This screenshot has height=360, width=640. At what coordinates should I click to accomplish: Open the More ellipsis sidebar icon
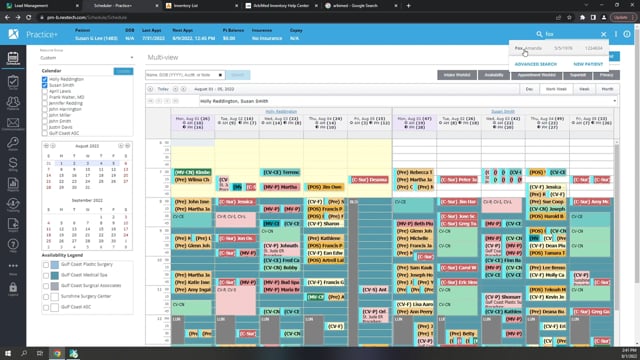pos(13,267)
